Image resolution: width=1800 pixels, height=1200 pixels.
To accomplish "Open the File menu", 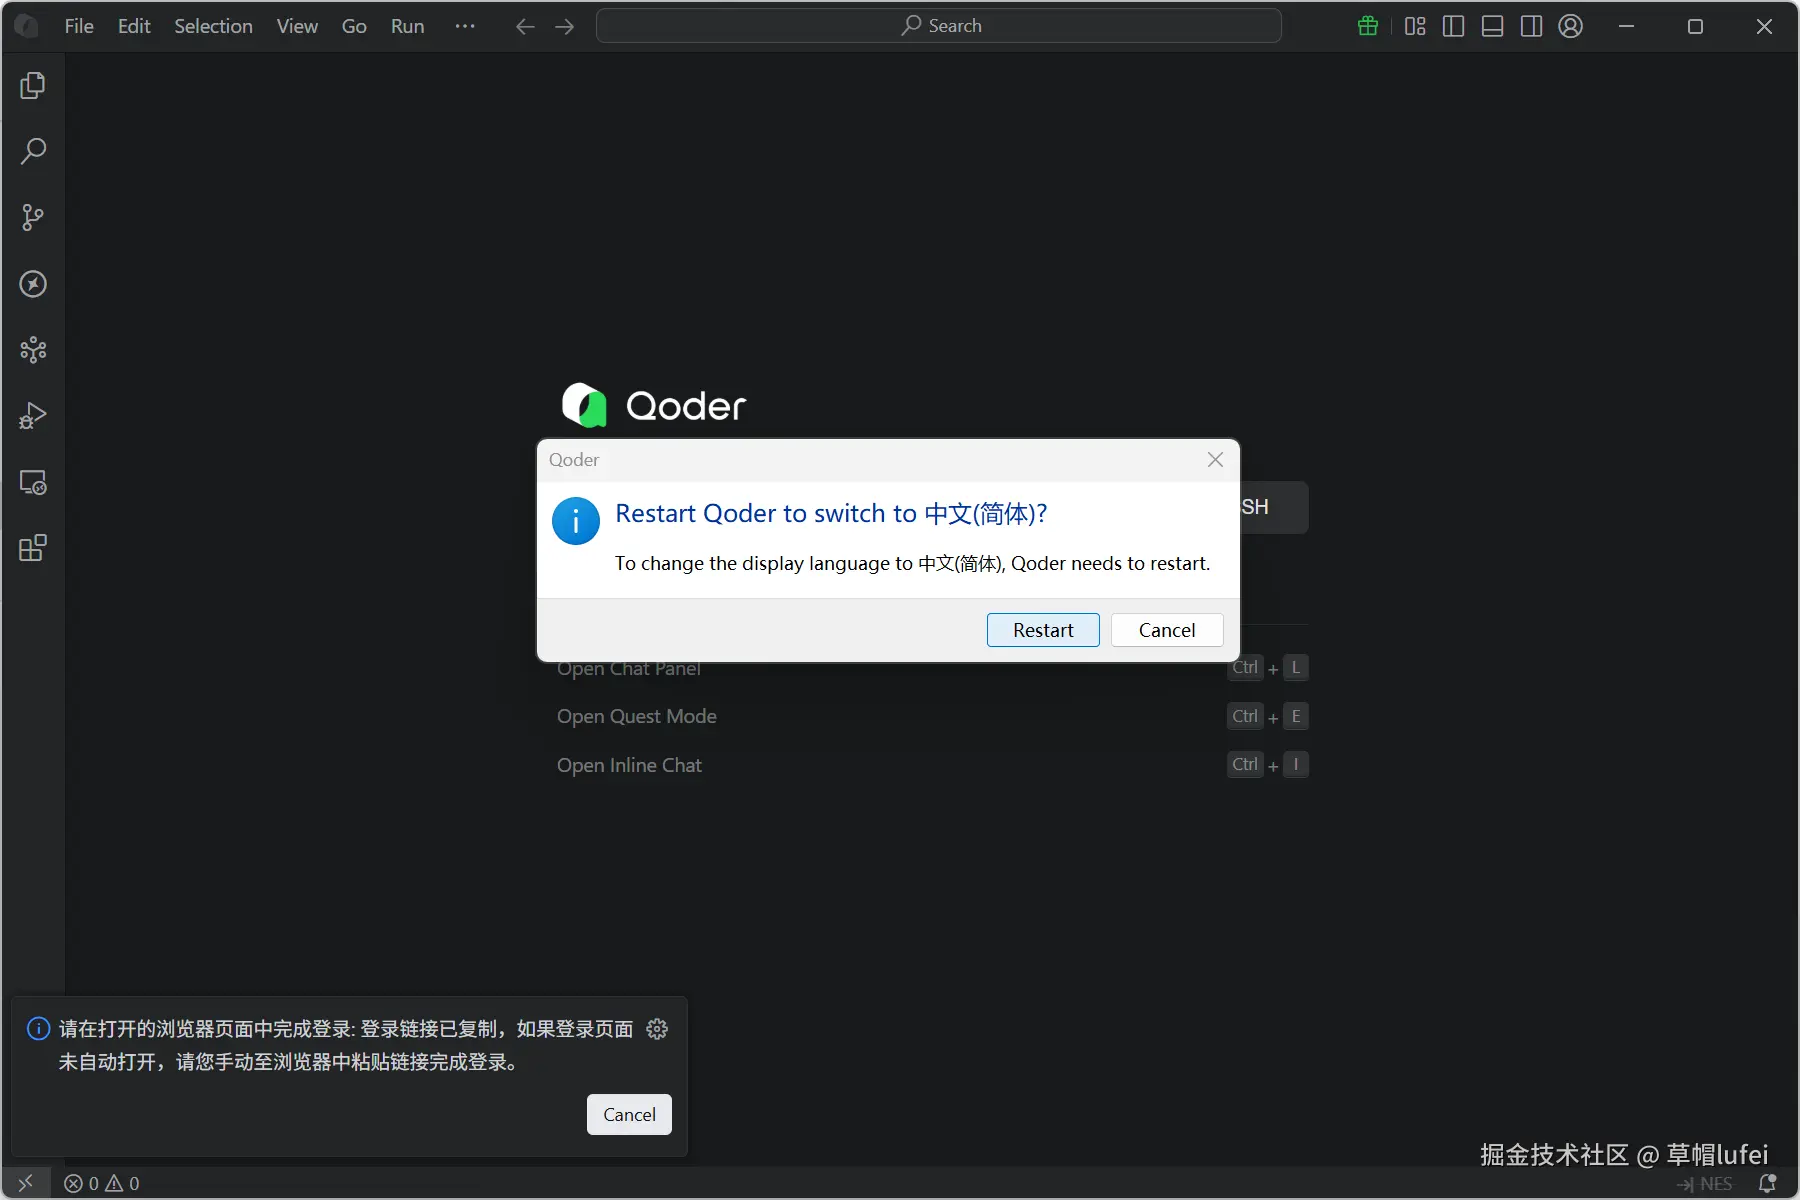I will pyautogui.click(x=79, y=26).
